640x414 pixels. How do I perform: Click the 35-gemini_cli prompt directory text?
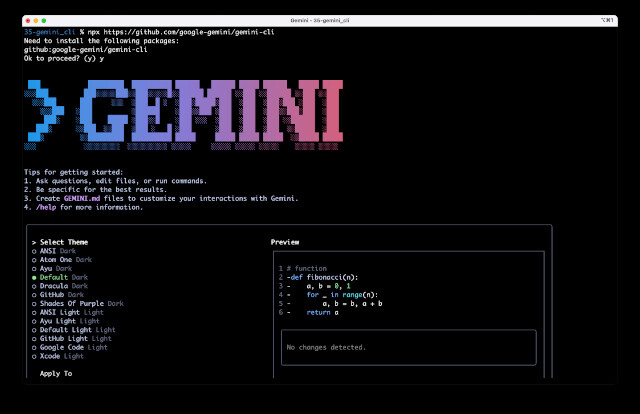point(49,32)
